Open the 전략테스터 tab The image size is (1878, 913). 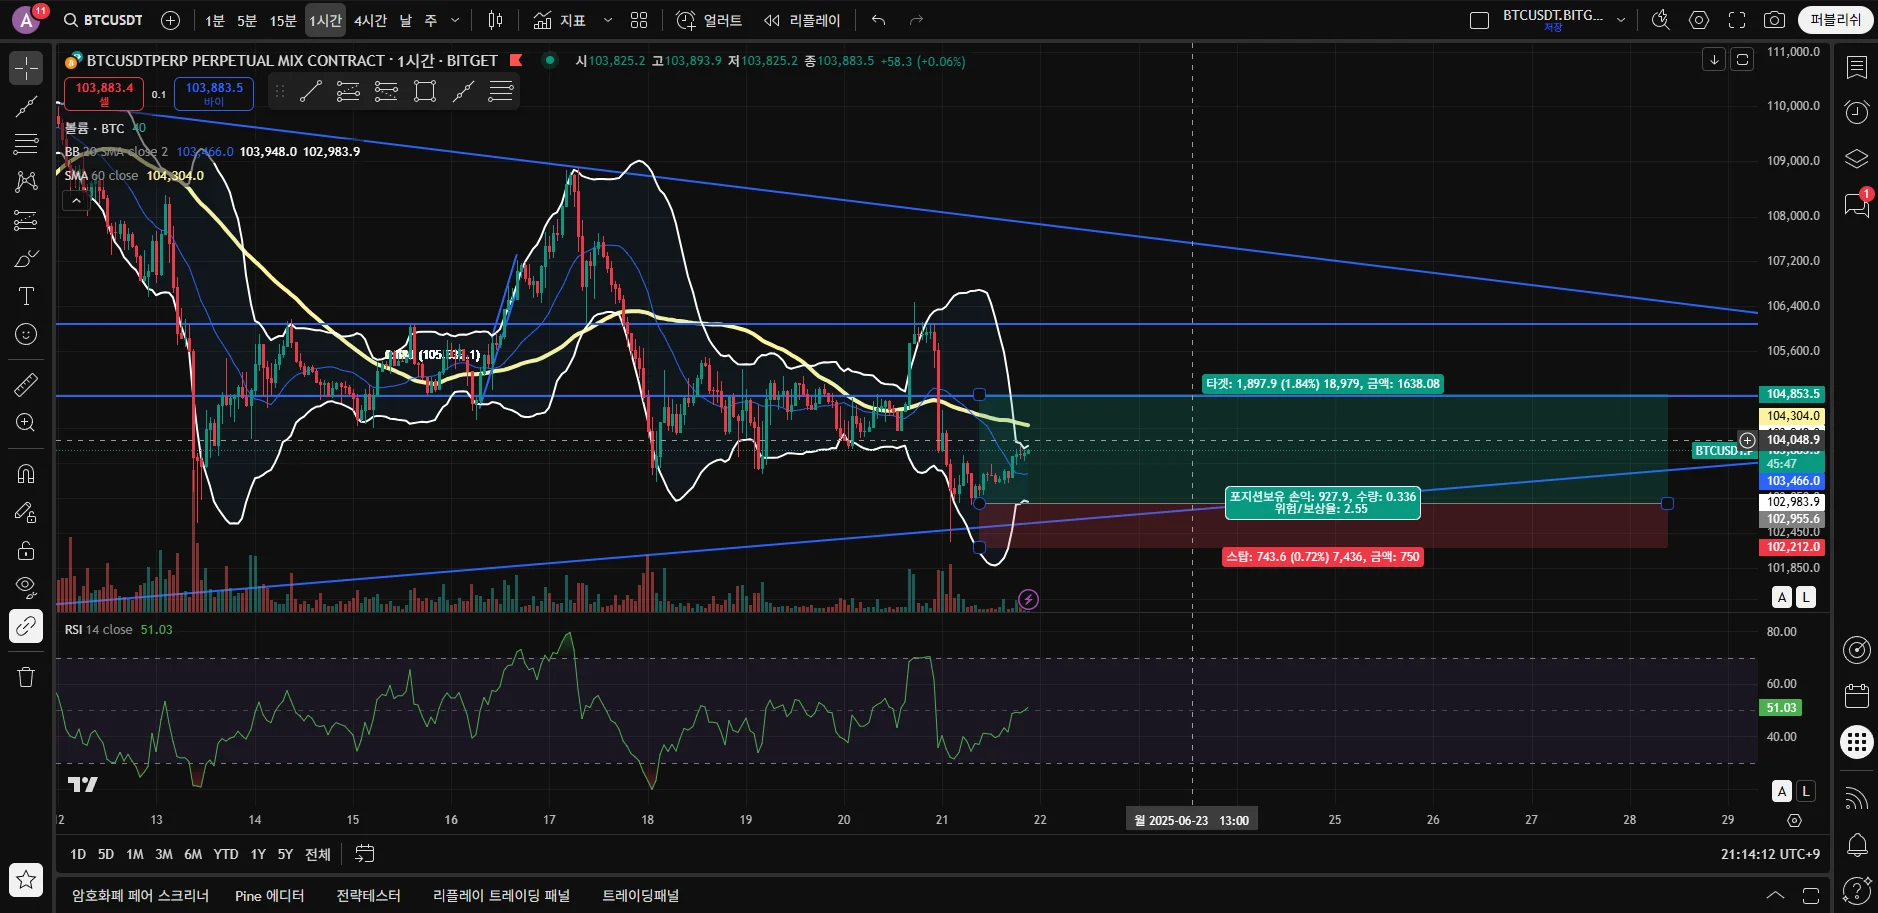coord(368,896)
